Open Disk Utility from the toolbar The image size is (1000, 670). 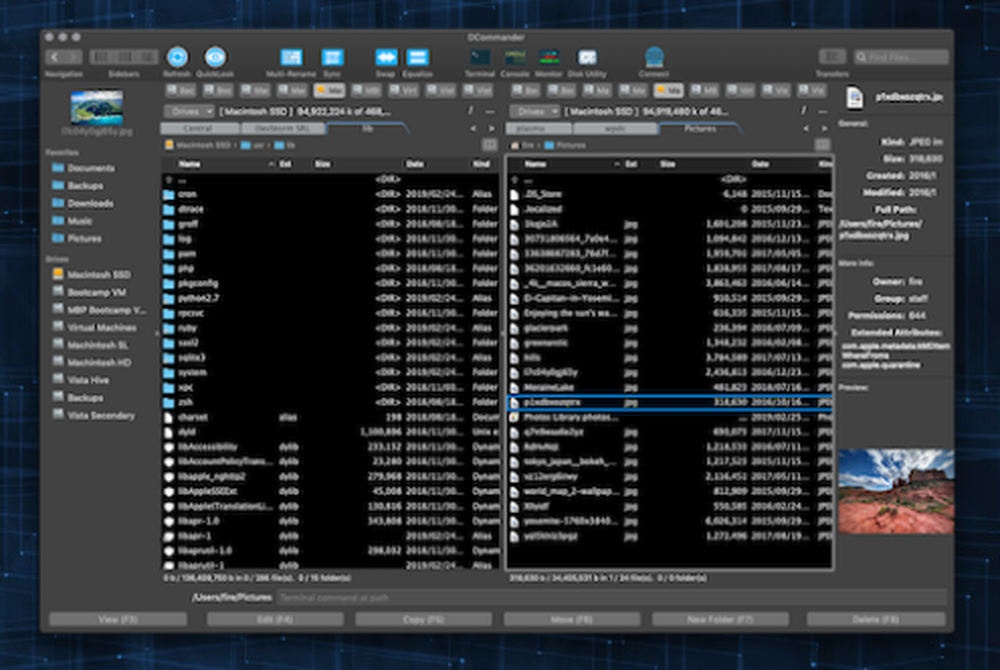587,58
